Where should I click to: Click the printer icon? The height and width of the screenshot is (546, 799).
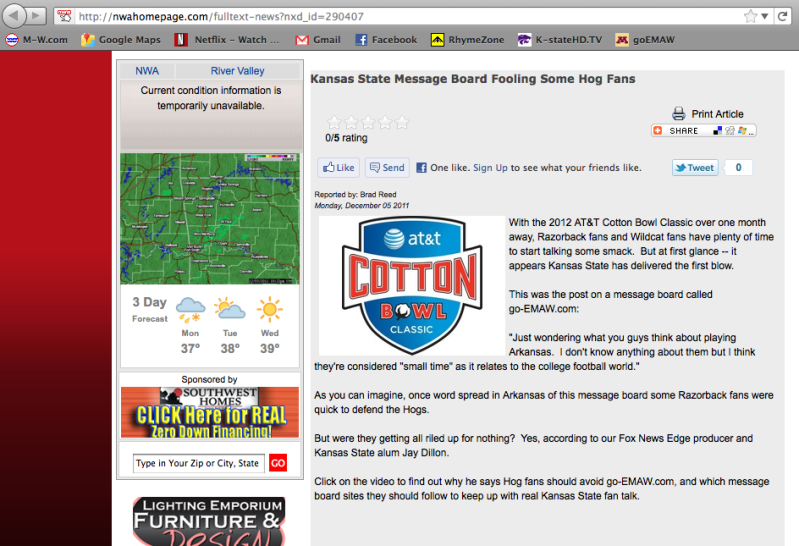point(679,113)
